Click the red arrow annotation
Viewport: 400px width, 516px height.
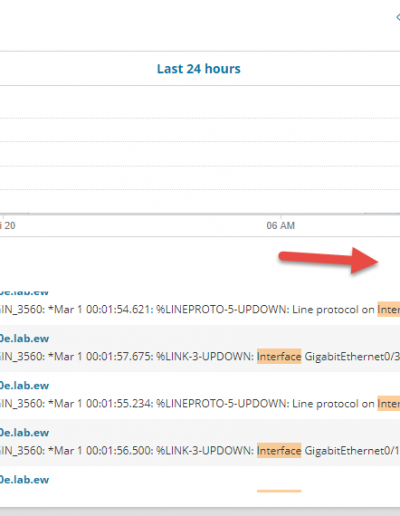[328, 260]
